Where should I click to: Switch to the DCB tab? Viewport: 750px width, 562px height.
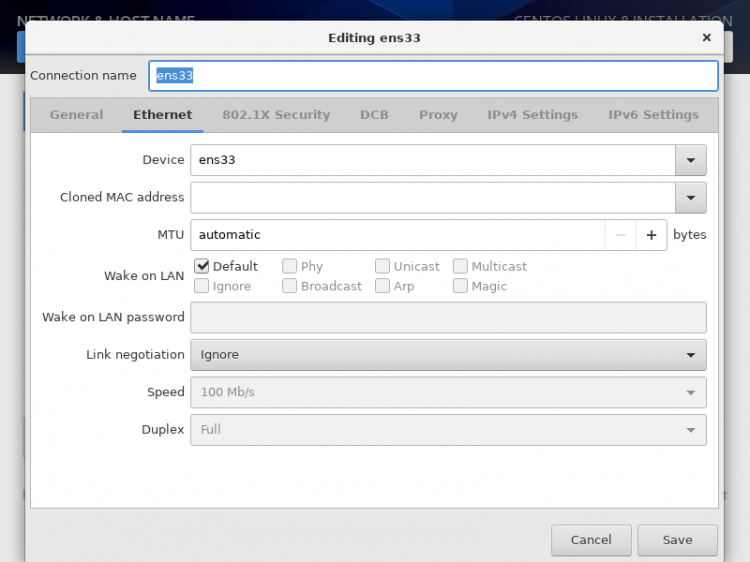pyautogui.click(x=374, y=115)
